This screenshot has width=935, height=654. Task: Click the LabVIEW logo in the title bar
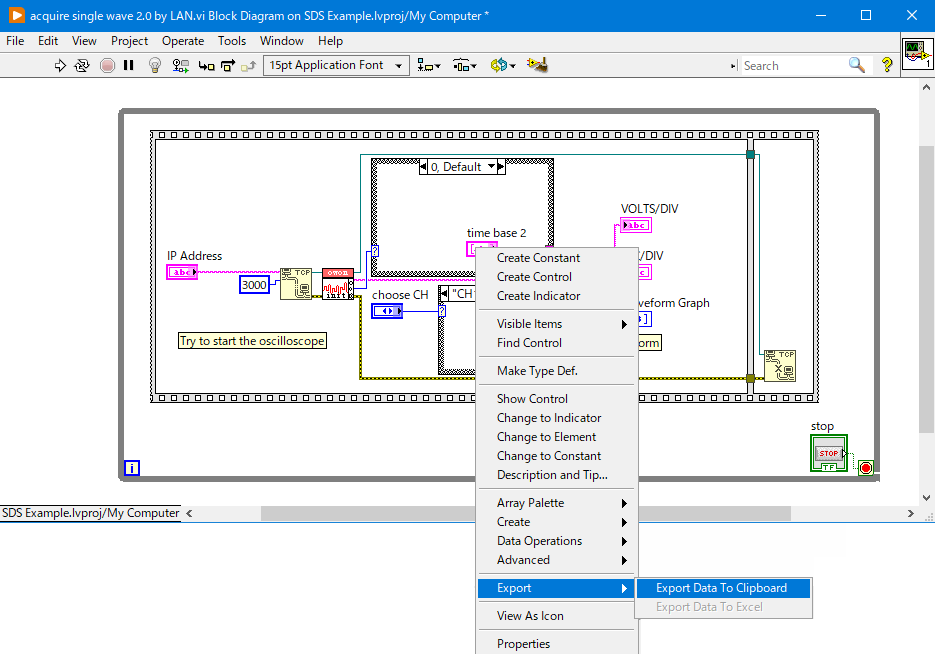pyautogui.click(x=17, y=16)
